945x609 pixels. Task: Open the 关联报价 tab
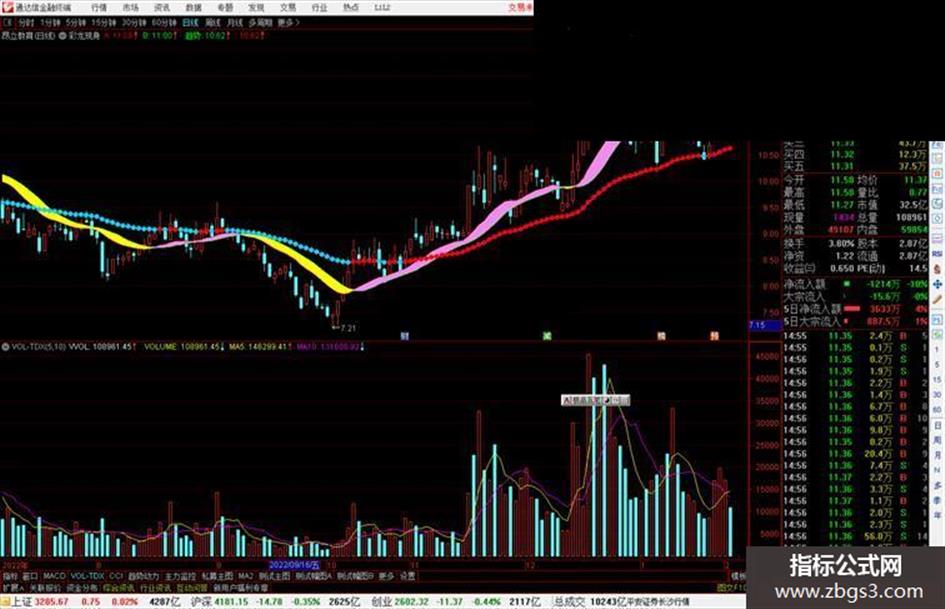coord(45,587)
